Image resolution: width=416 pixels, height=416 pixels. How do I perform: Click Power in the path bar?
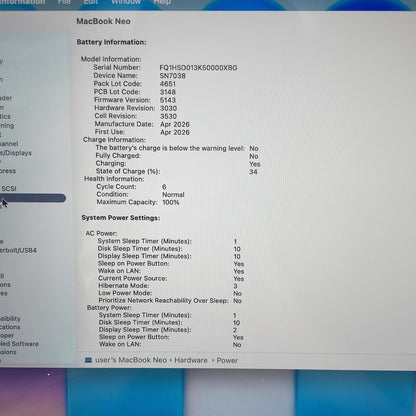pyautogui.click(x=227, y=360)
